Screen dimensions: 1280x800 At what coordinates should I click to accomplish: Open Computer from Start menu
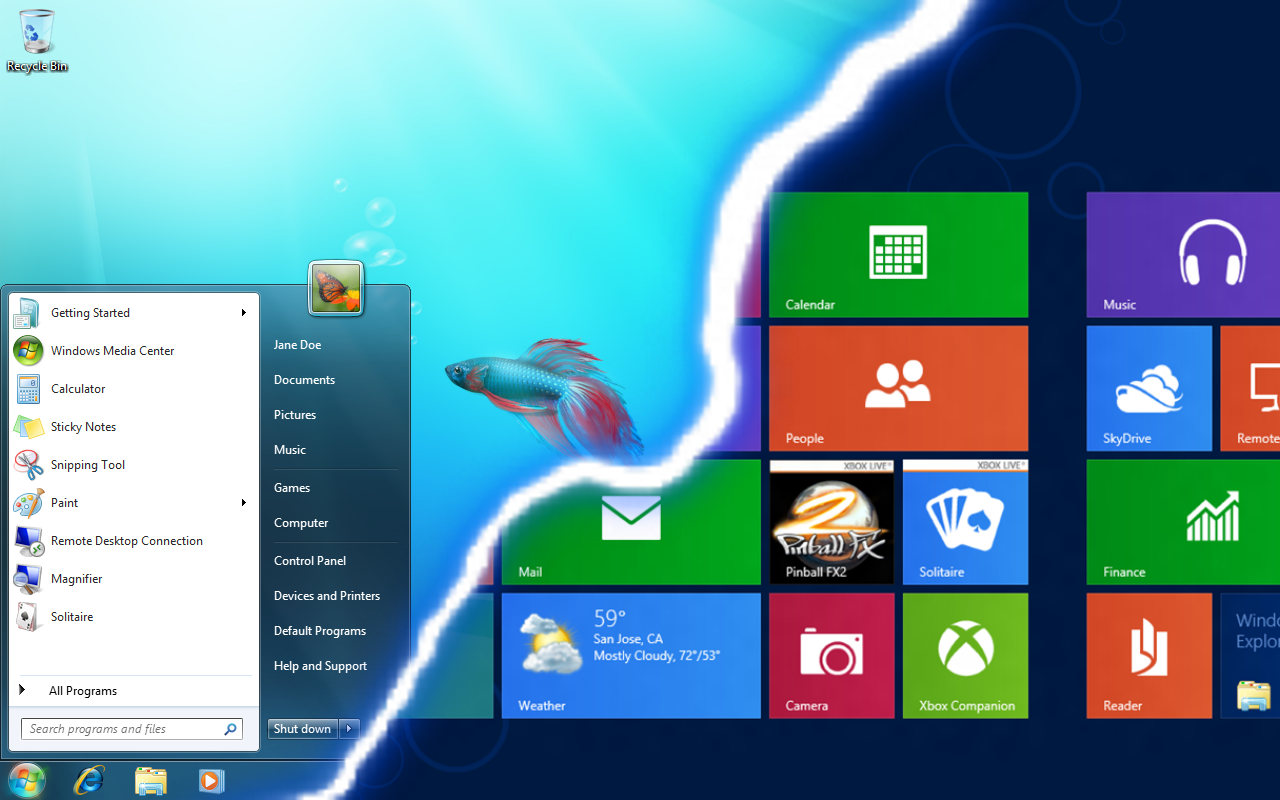(x=301, y=523)
